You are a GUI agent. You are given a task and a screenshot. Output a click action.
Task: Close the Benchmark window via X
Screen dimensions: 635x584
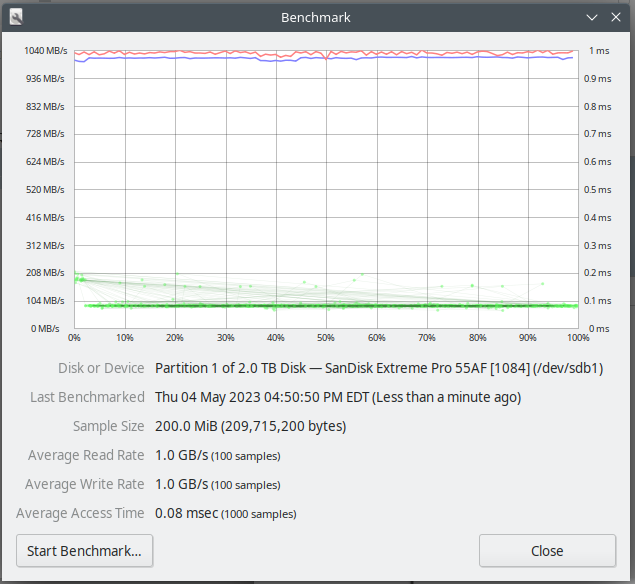pos(616,17)
